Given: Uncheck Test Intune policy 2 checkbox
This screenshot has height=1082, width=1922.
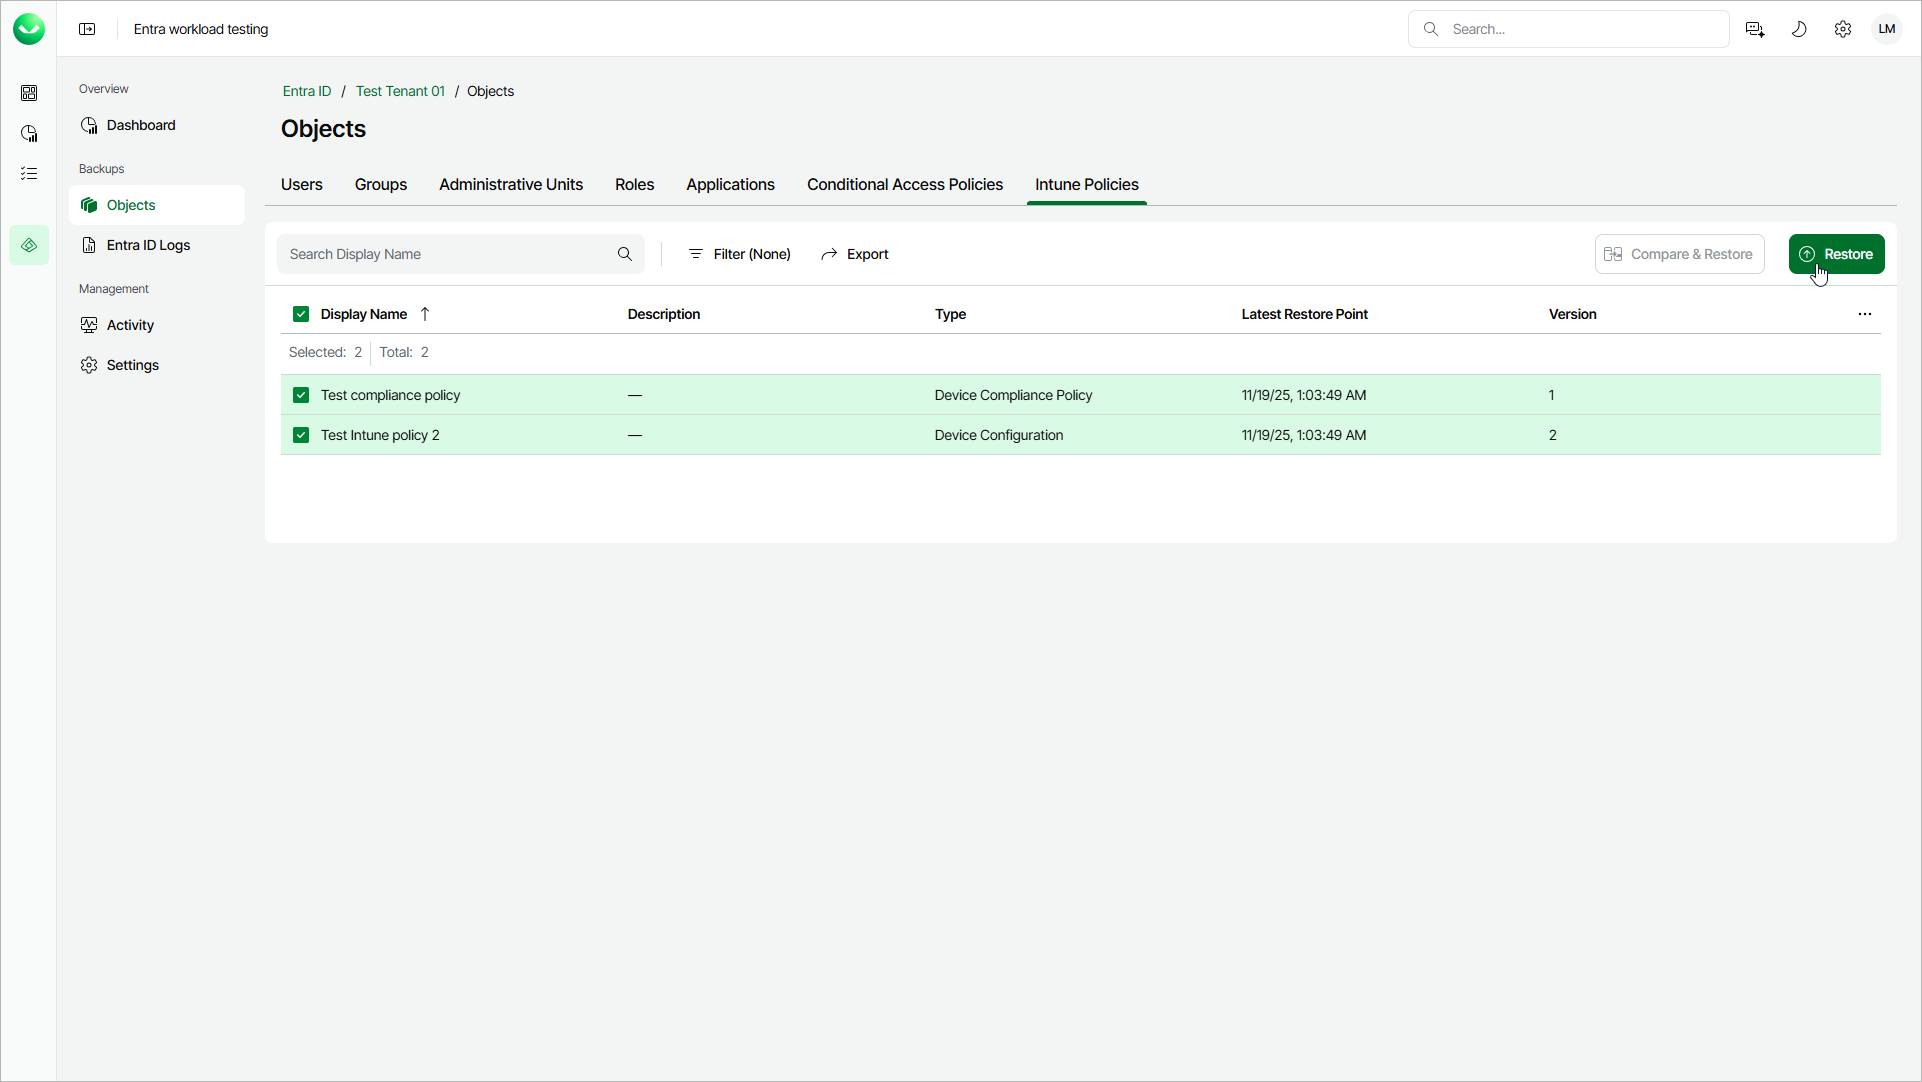Looking at the screenshot, I should tap(301, 435).
